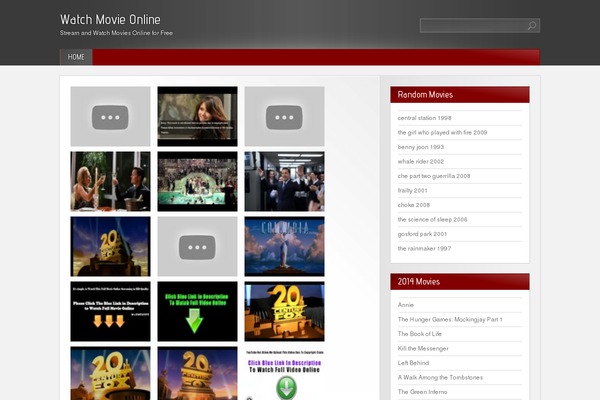Image resolution: width=600 pixels, height=400 pixels.
Task: Open the science of sleep 2006
Action: (432, 220)
